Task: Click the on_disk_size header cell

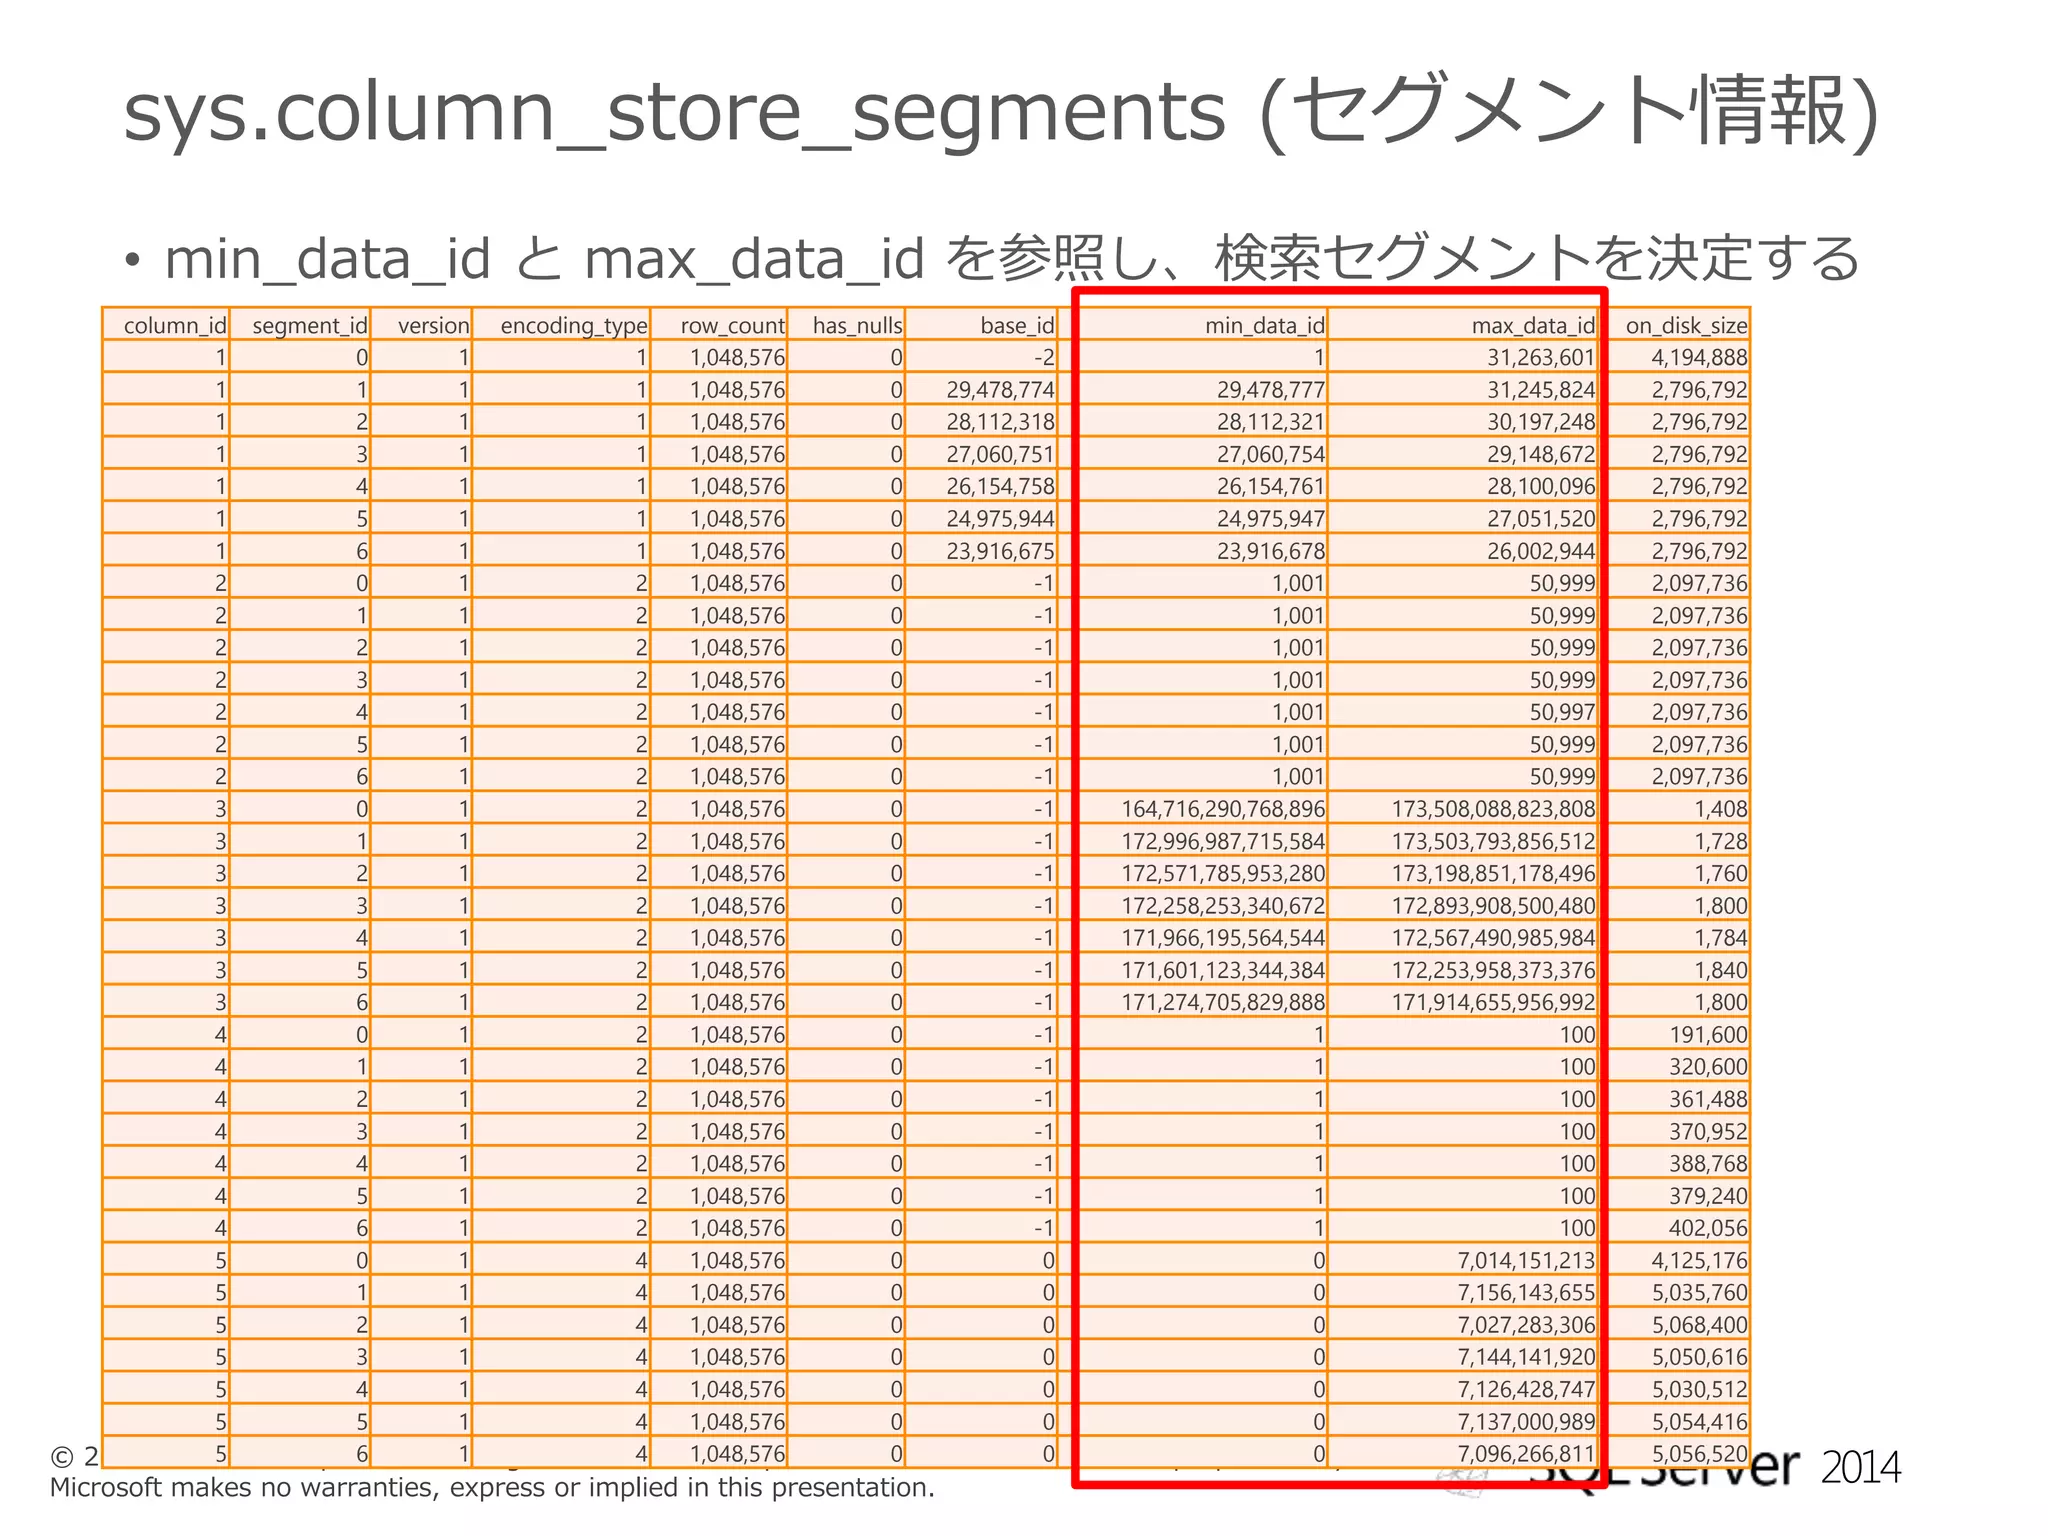Action: coord(1687,326)
